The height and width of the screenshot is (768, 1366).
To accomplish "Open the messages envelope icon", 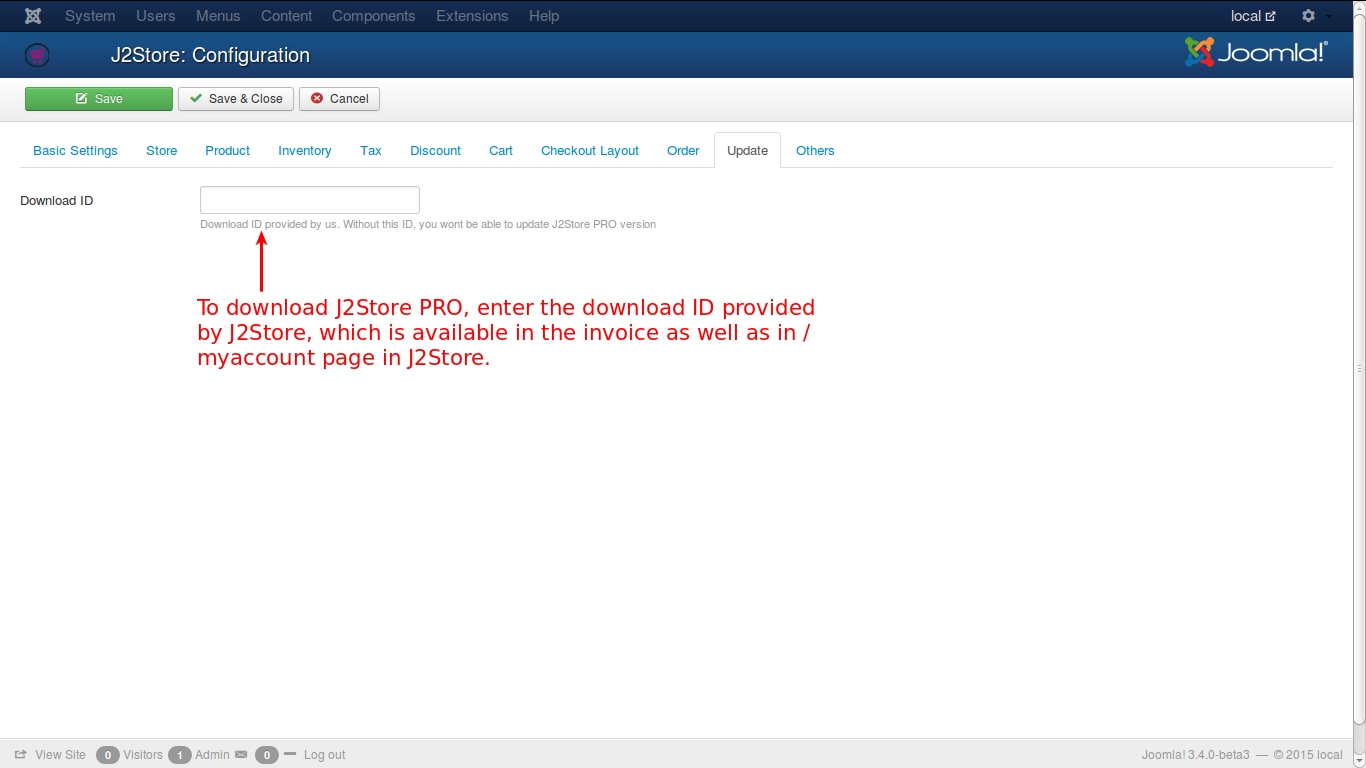I will (x=240, y=755).
